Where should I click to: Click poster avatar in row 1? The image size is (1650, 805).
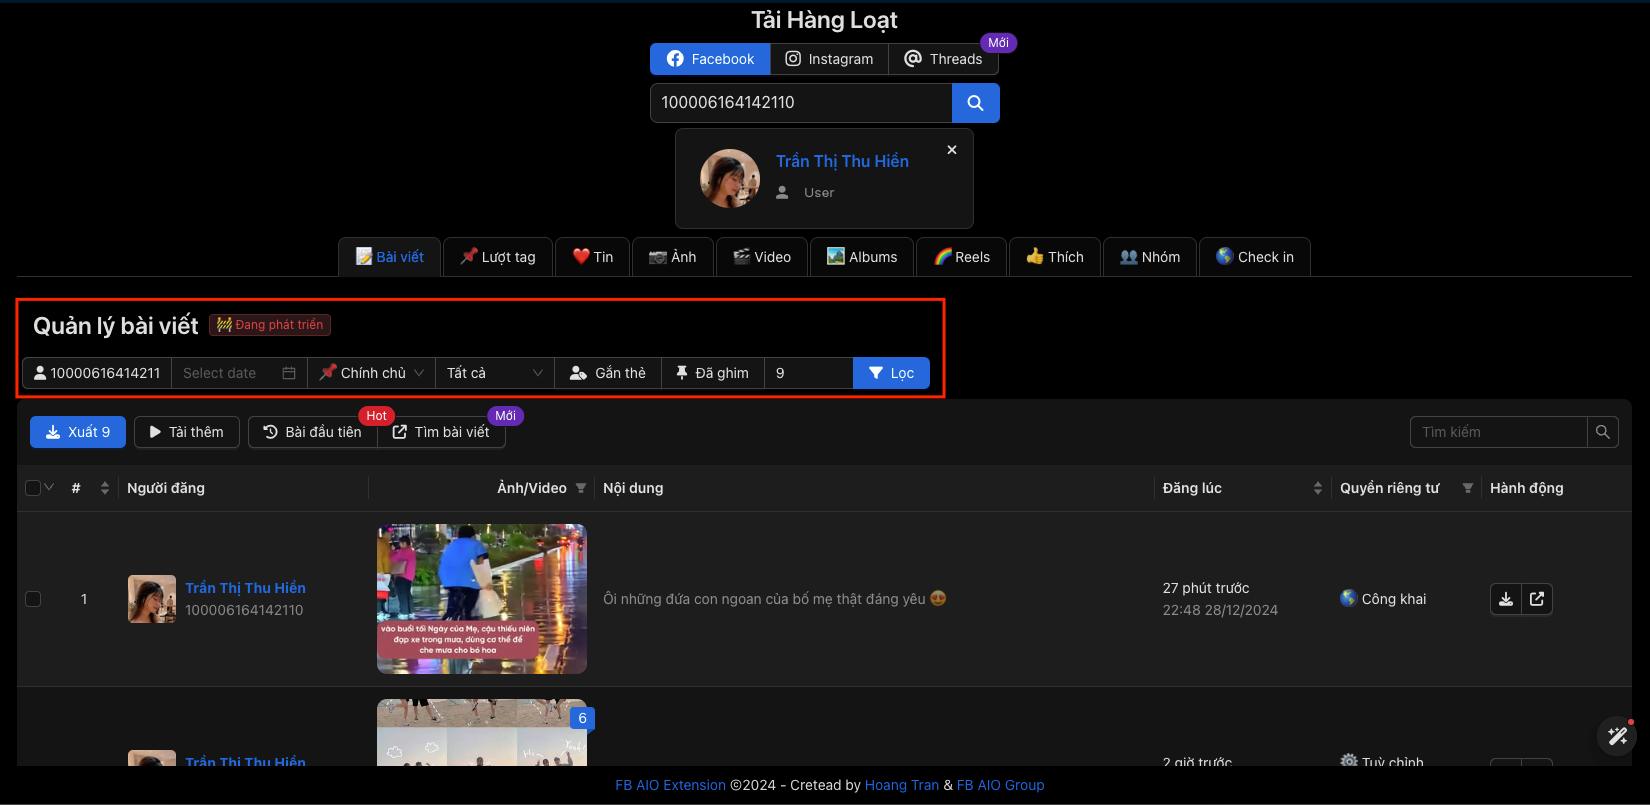pos(152,599)
